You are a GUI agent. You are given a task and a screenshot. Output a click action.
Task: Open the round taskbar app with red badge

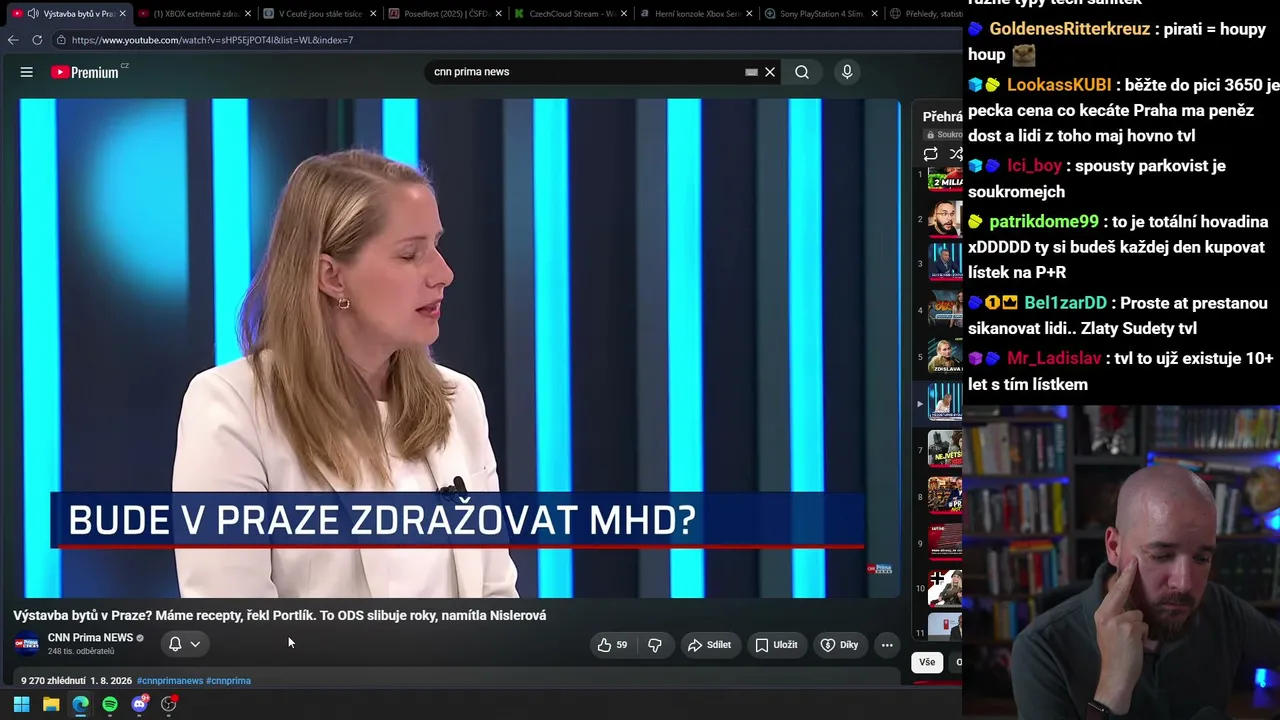[x=169, y=704]
